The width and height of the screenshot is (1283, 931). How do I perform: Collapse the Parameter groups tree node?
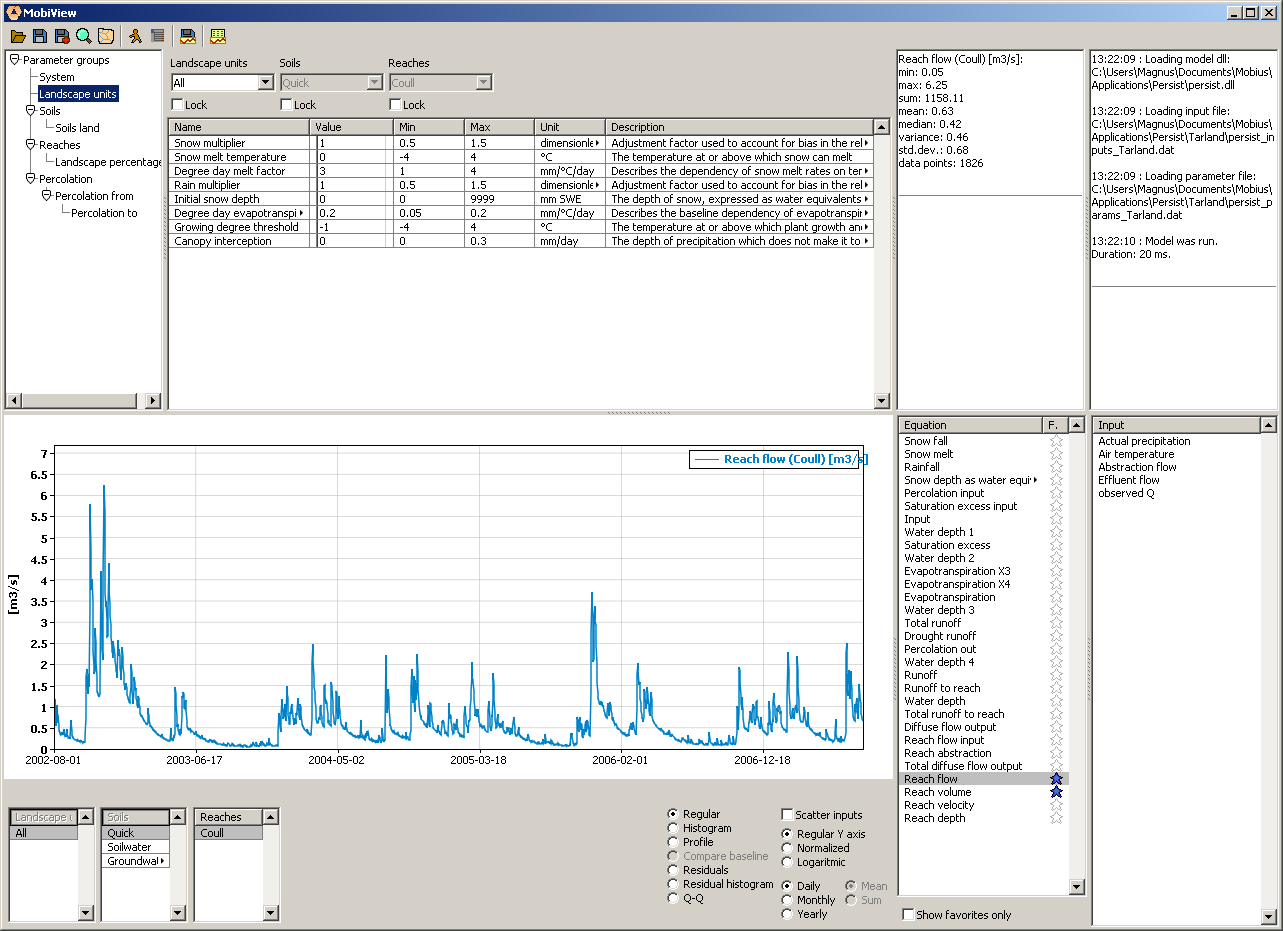14,60
